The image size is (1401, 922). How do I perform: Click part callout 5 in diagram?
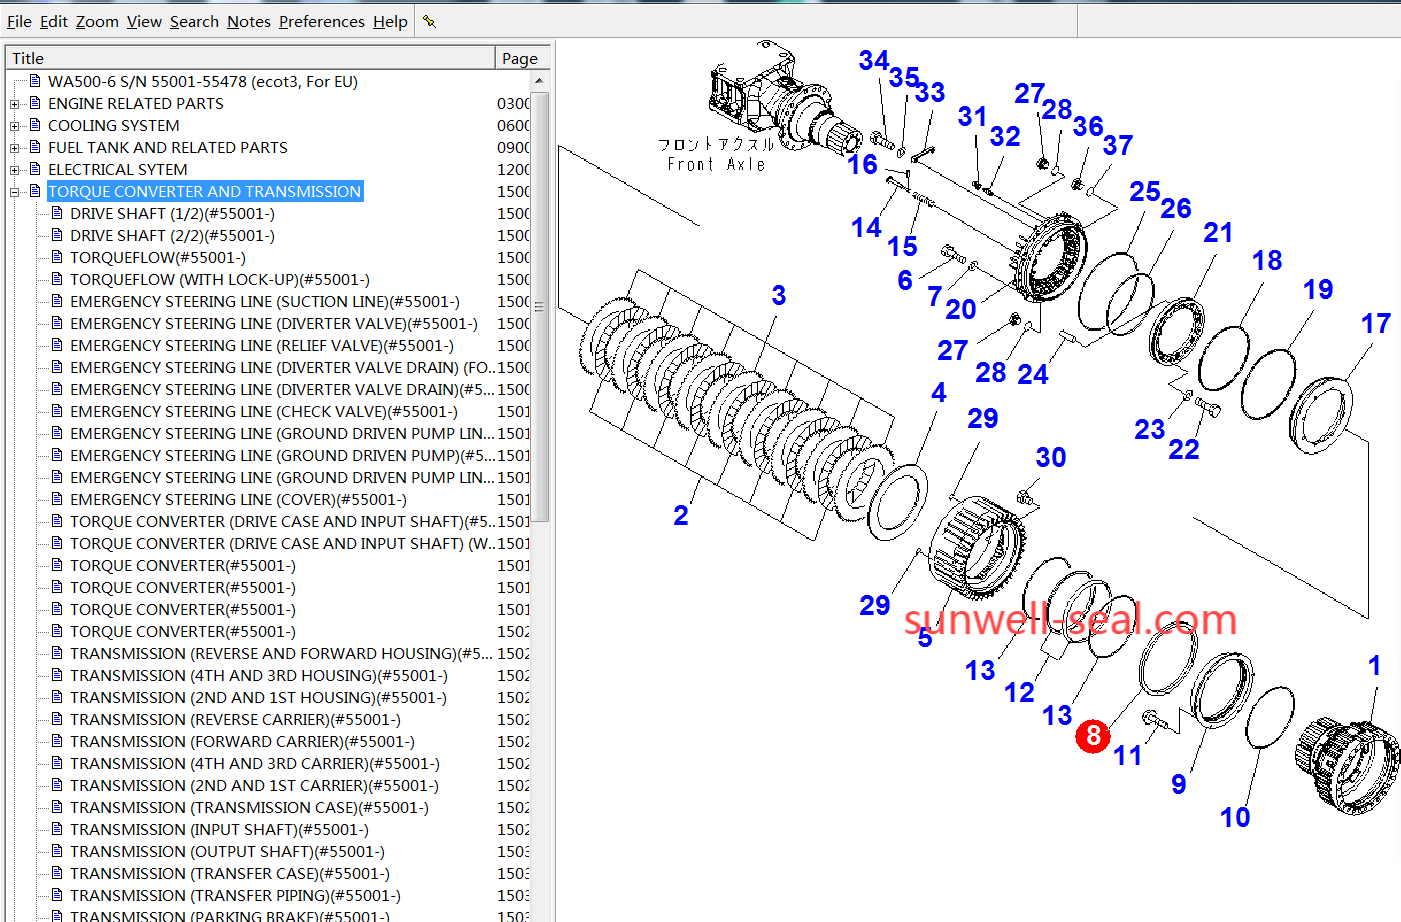[x=925, y=637]
